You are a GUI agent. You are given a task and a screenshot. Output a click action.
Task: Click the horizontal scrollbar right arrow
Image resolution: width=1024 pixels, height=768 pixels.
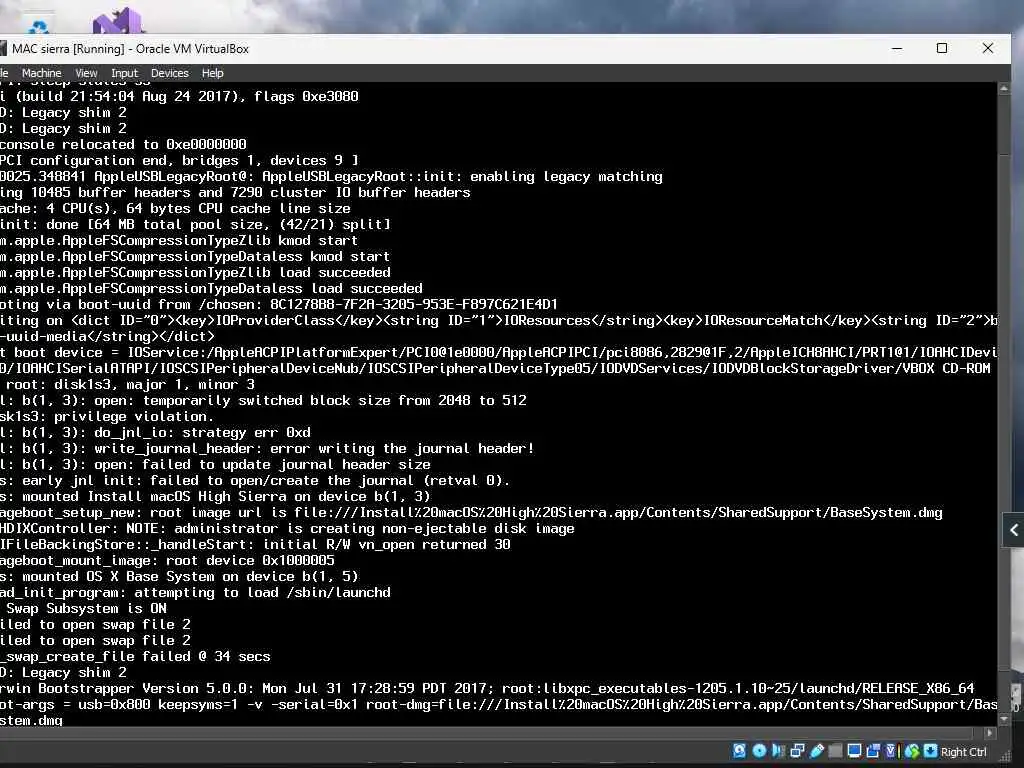pos(989,733)
